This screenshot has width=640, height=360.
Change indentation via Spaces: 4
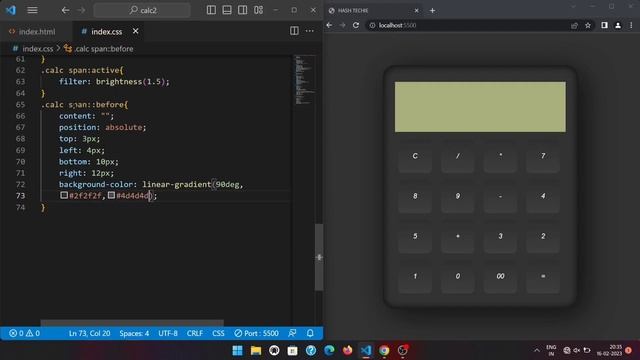click(x=134, y=333)
